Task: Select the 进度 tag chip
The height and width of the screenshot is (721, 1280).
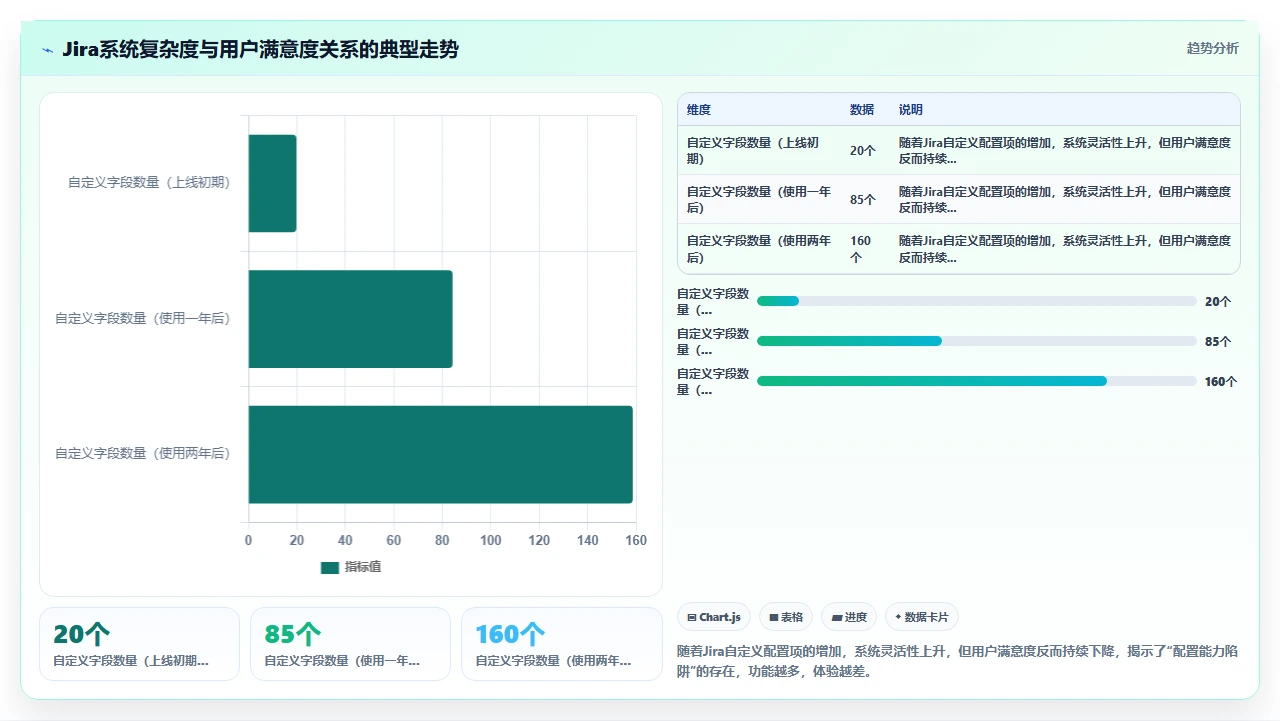Action: click(x=849, y=617)
